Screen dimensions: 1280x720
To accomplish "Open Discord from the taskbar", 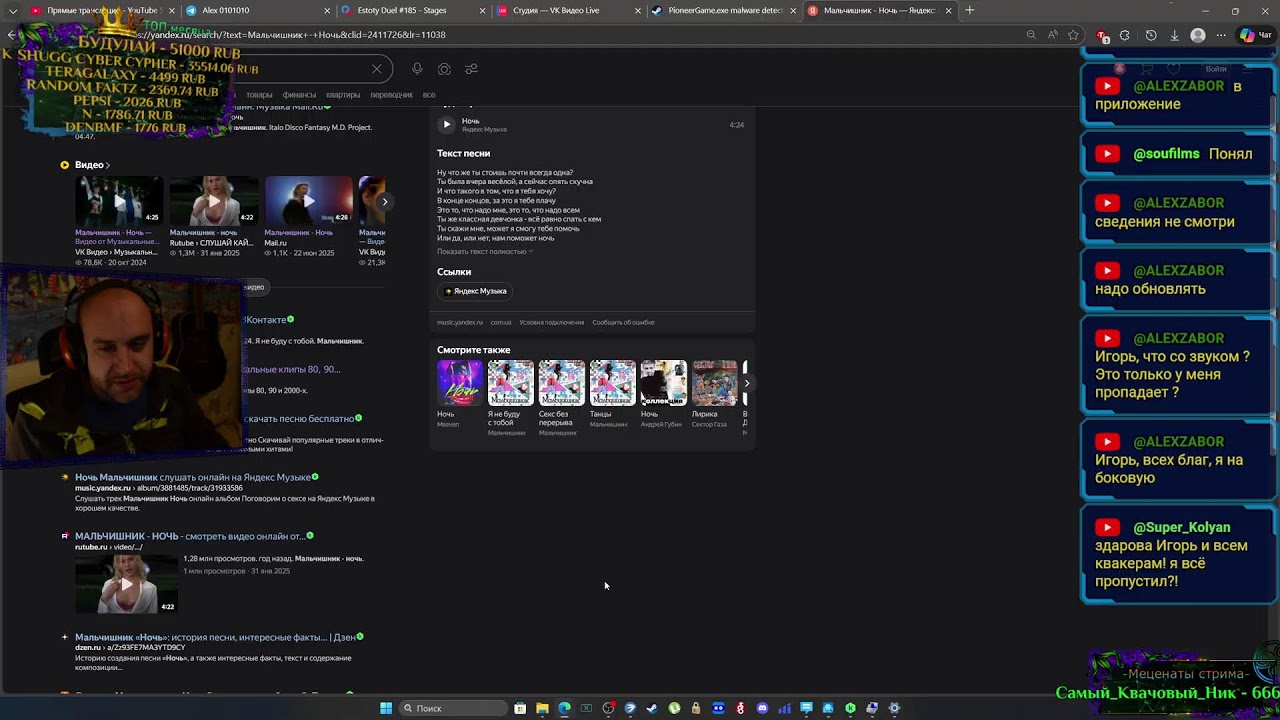I will 762,708.
